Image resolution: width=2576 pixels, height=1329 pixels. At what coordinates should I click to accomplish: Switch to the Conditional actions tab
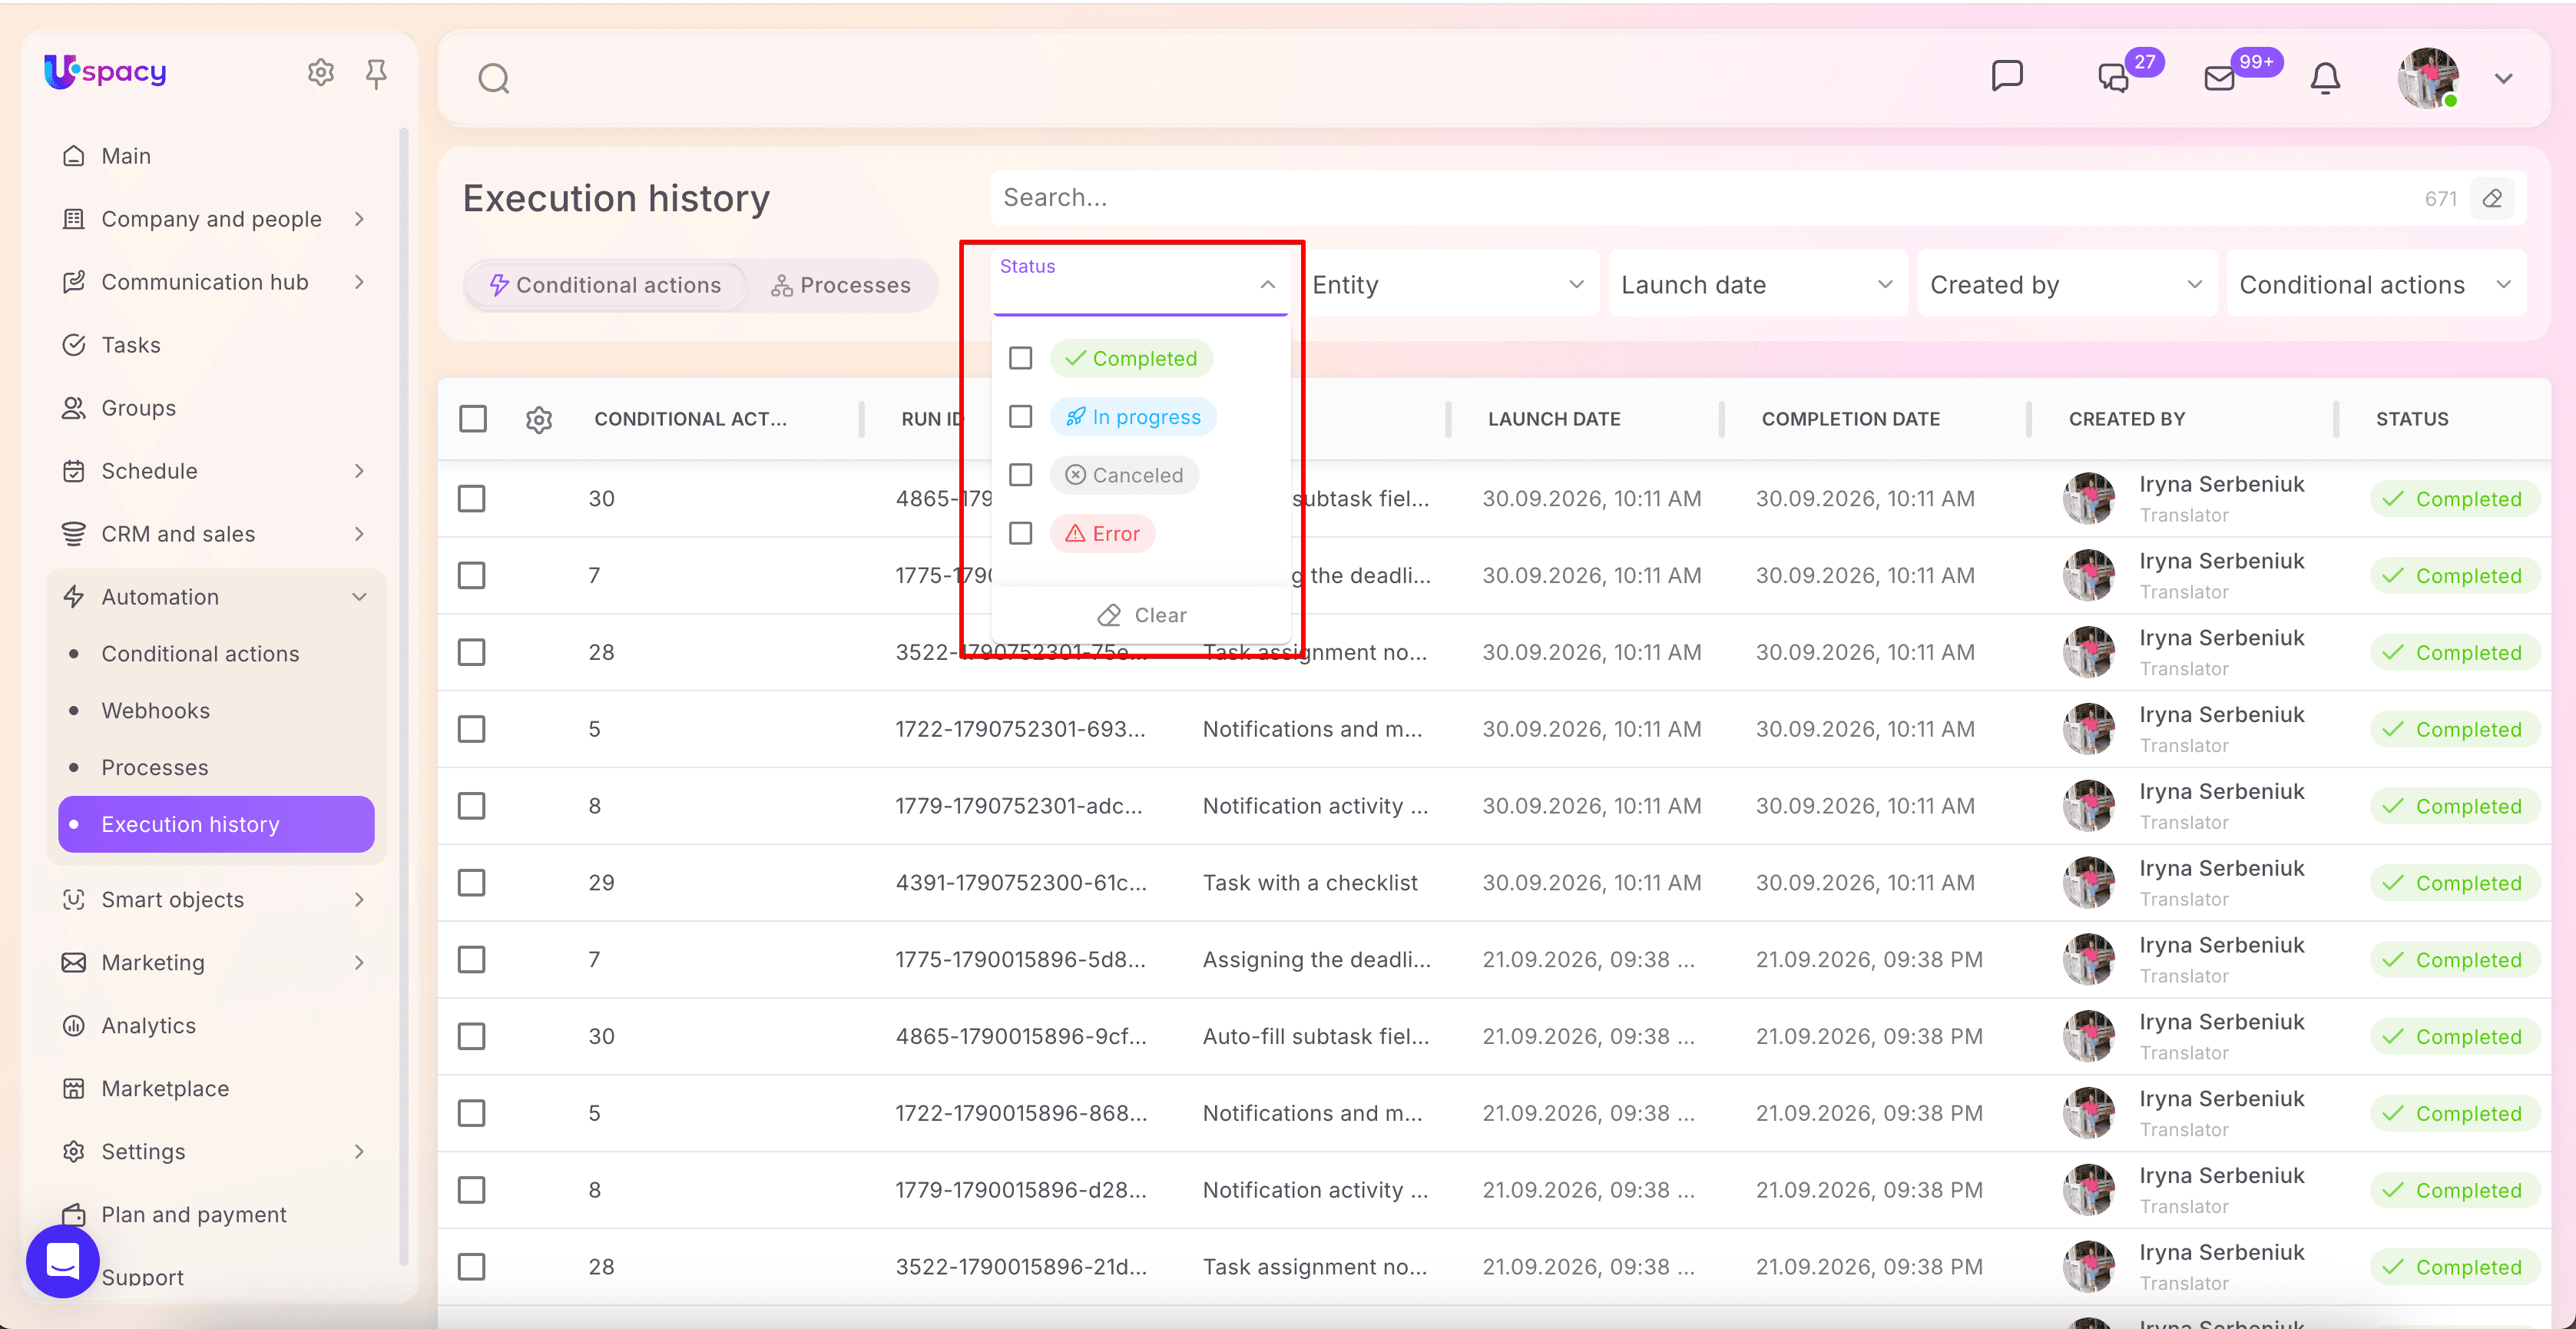coord(605,285)
